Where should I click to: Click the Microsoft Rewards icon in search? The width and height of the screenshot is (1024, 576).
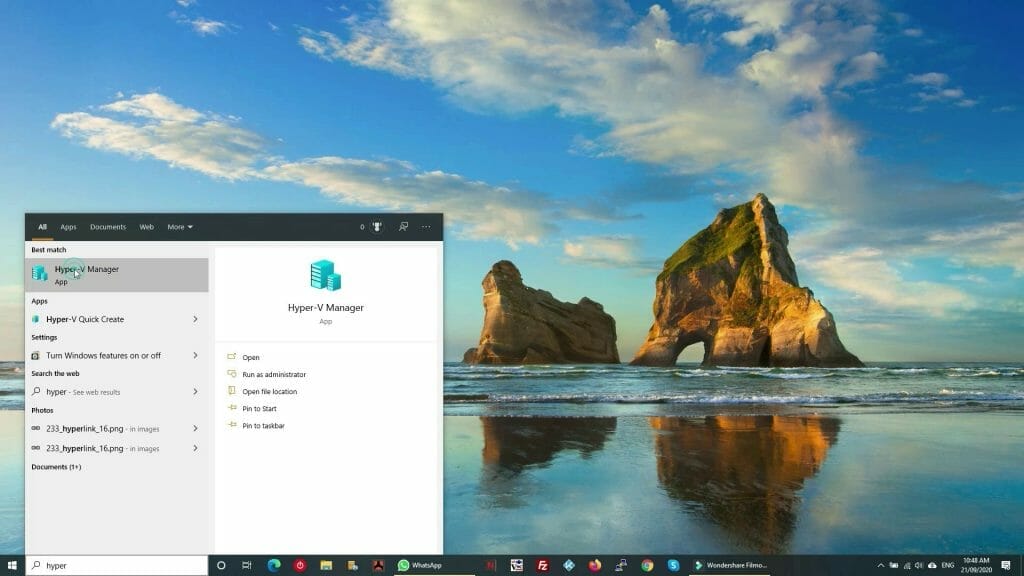[376, 227]
